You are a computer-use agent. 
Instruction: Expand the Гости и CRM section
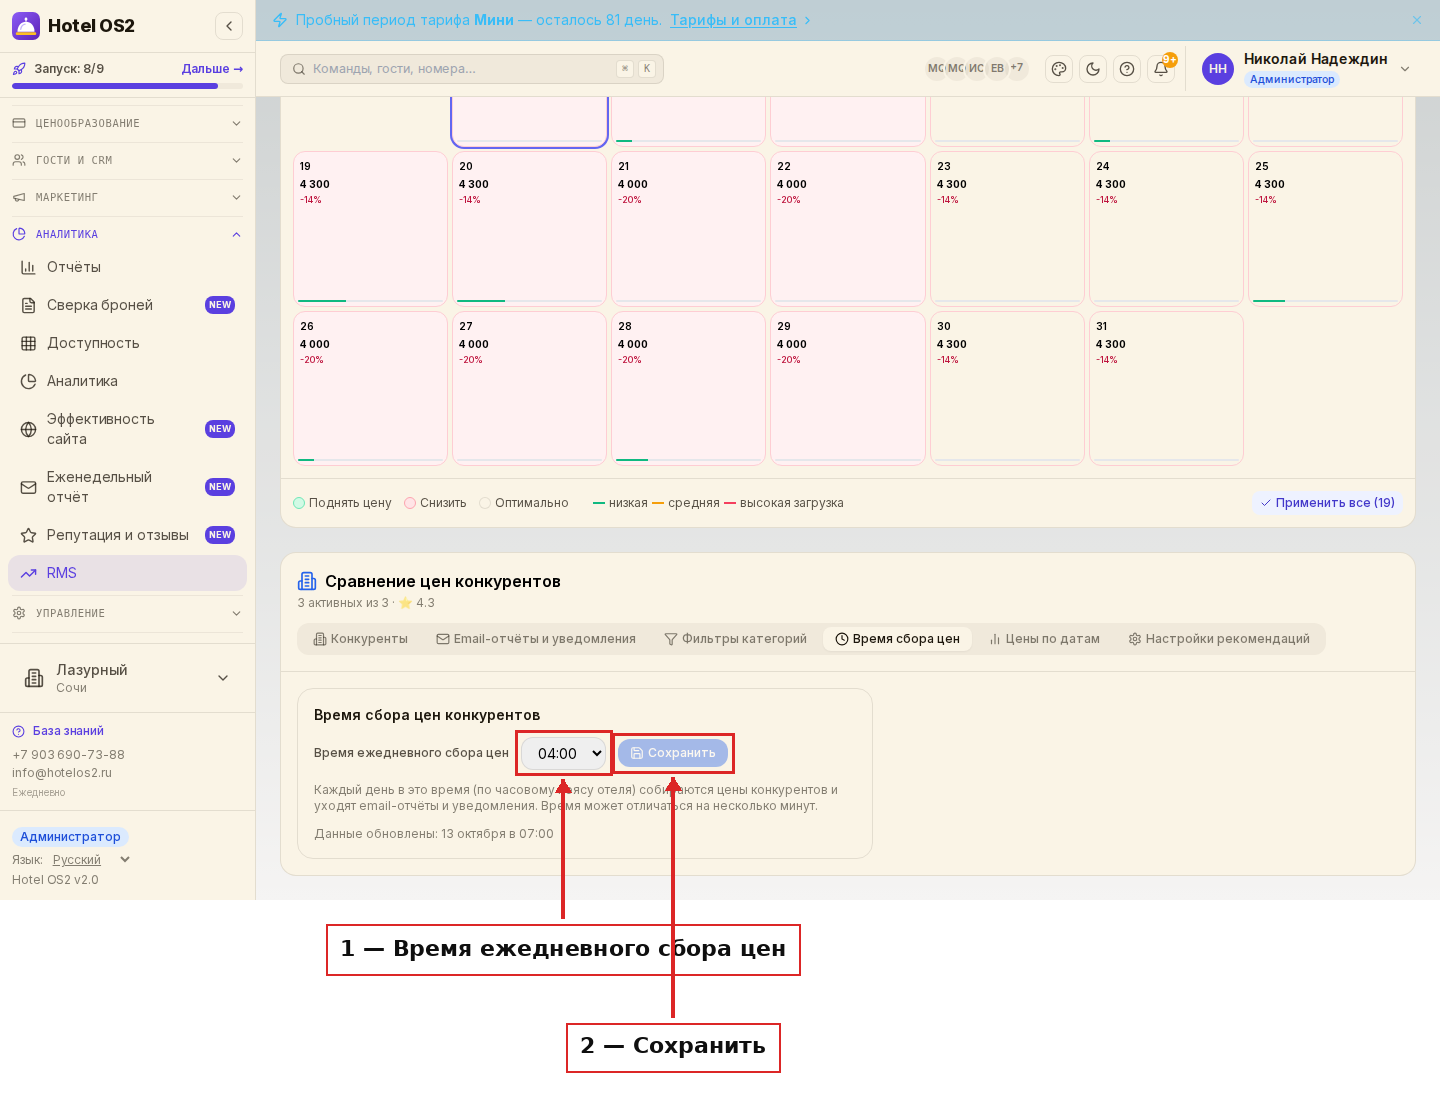(127, 160)
